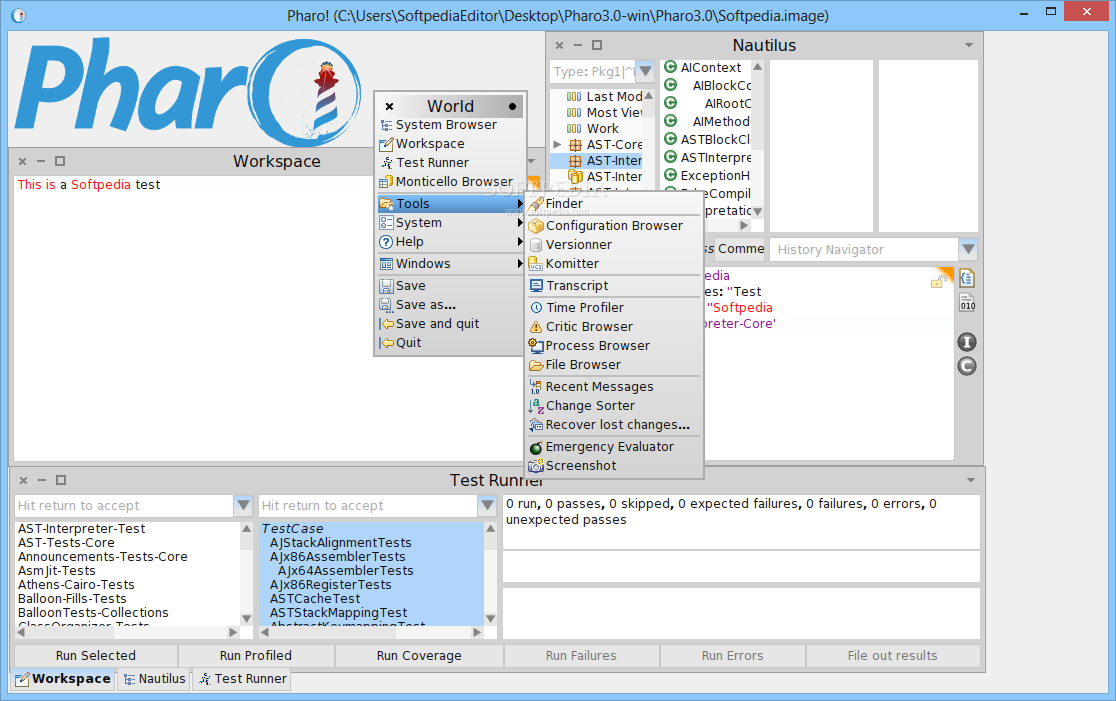The image size is (1116, 701).
Task: Open the Nautilus package filter dropdown
Action: pyautogui.click(x=645, y=71)
